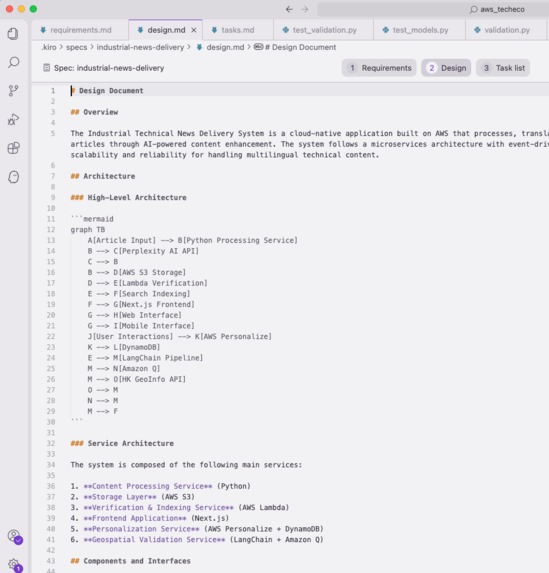The height and width of the screenshot is (573, 549).
Task: Expand .kiro breadcrumb segment
Action: click(x=49, y=47)
